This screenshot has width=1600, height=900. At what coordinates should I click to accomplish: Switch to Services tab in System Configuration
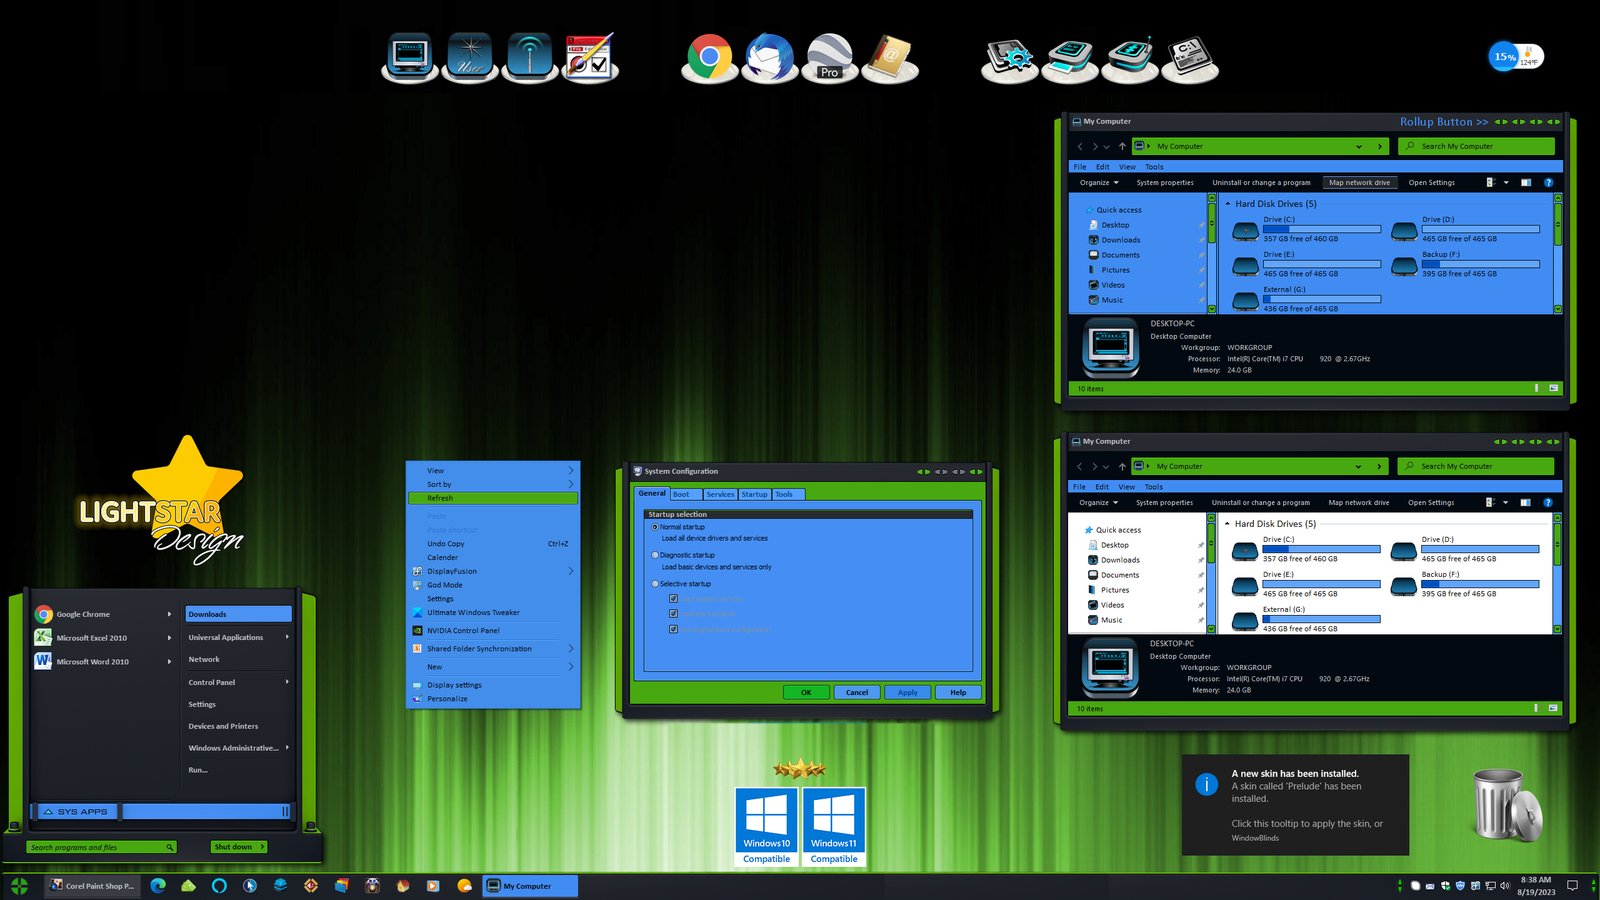[x=720, y=494]
